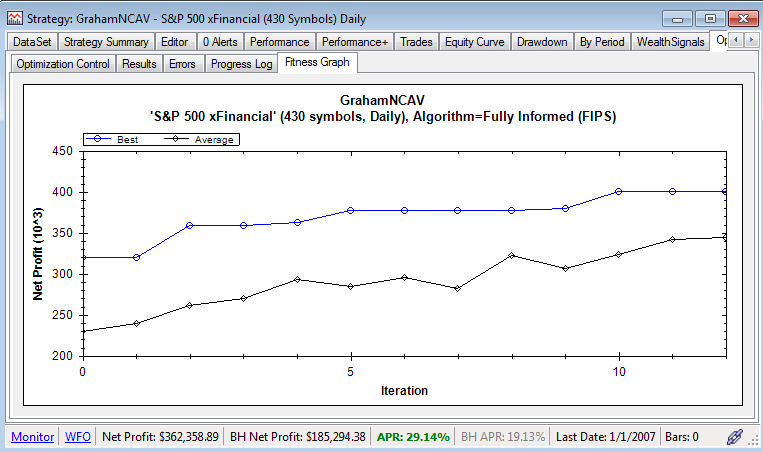Click the APR 29.14% status field
Image resolution: width=763 pixels, height=452 pixels.
(414, 437)
